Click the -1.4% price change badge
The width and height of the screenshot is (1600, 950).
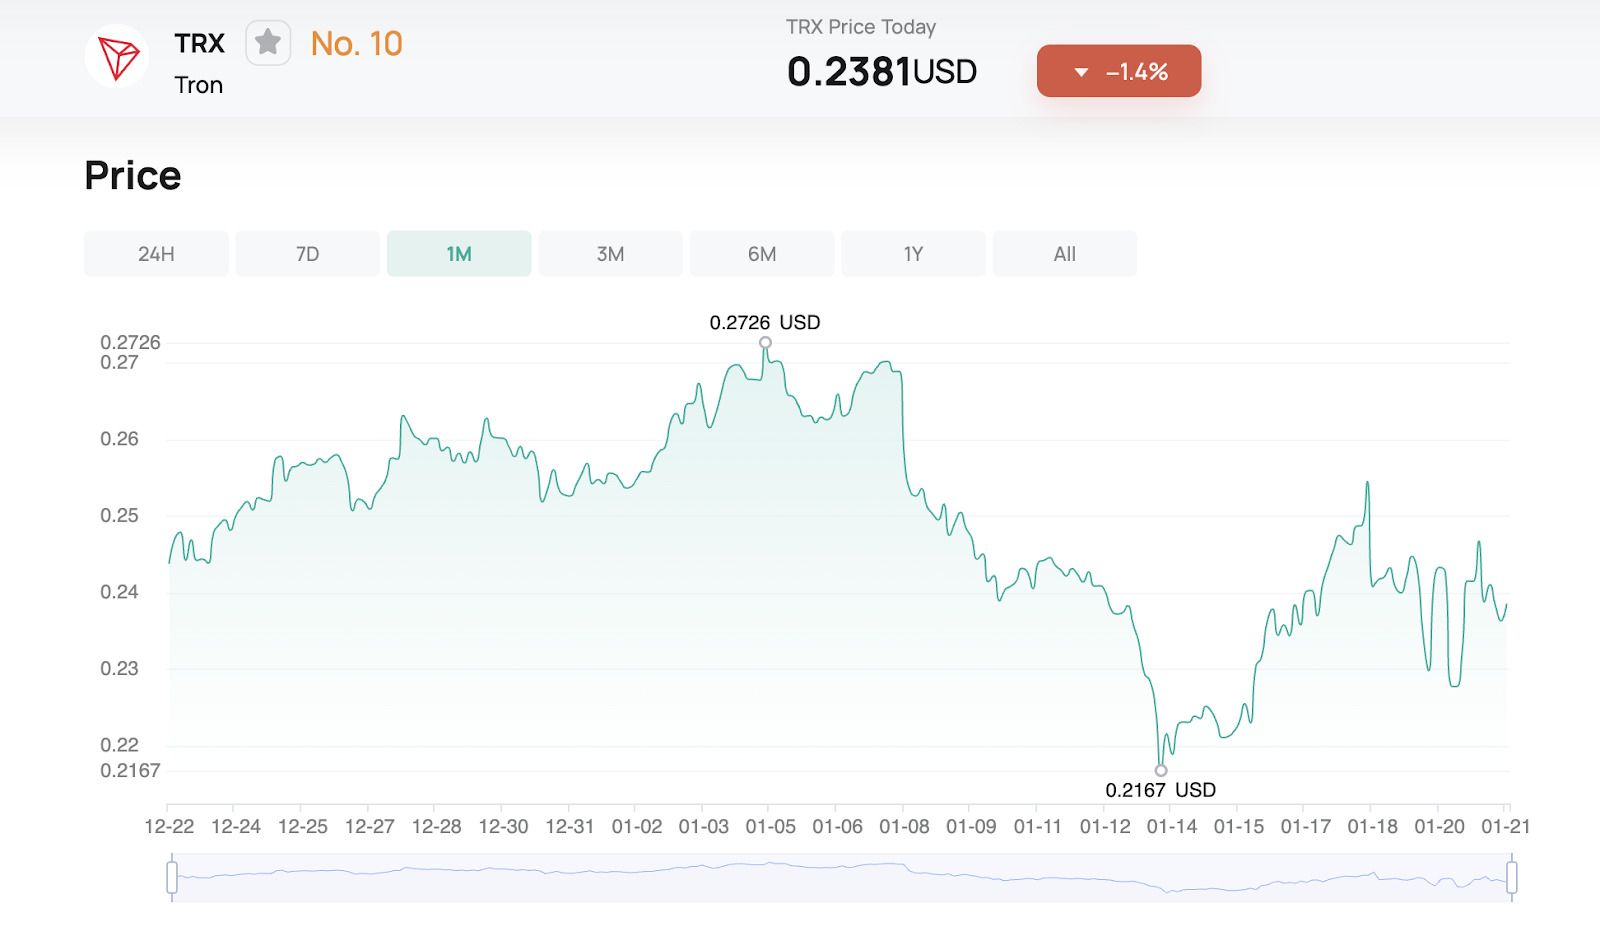click(x=1118, y=71)
